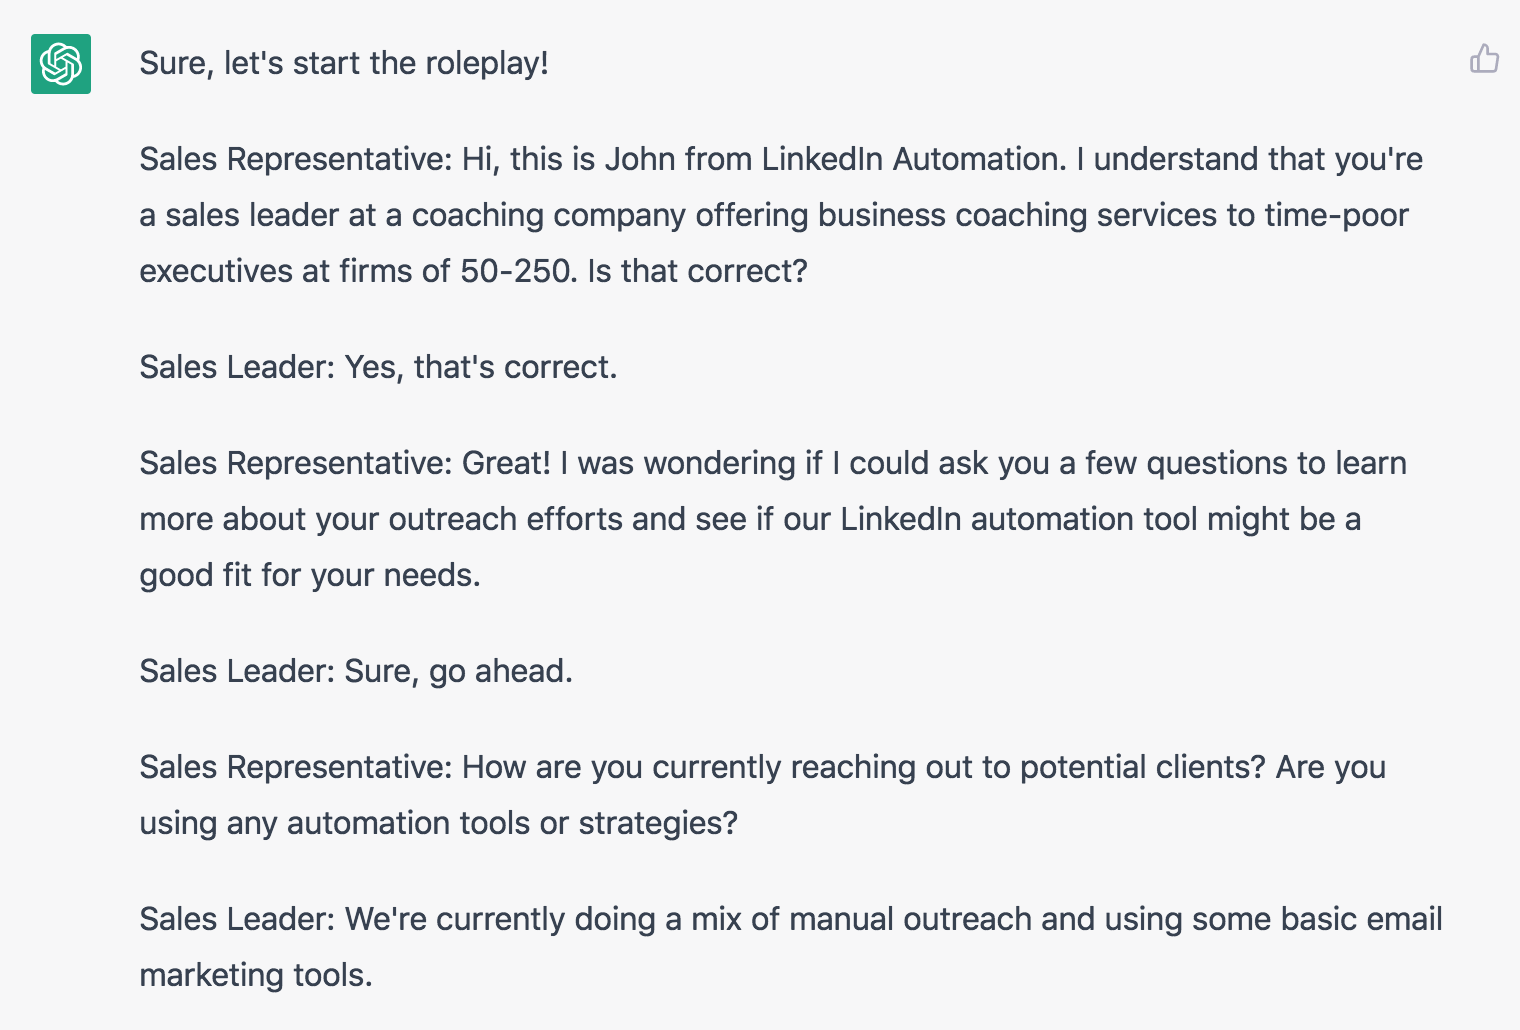Click the reply "Yes, that's correct."

(x=481, y=367)
